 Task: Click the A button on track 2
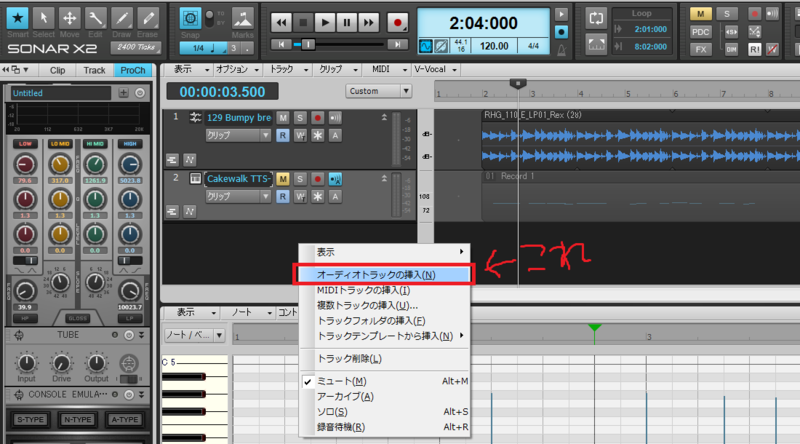pyautogui.click(x=335, y=196)
